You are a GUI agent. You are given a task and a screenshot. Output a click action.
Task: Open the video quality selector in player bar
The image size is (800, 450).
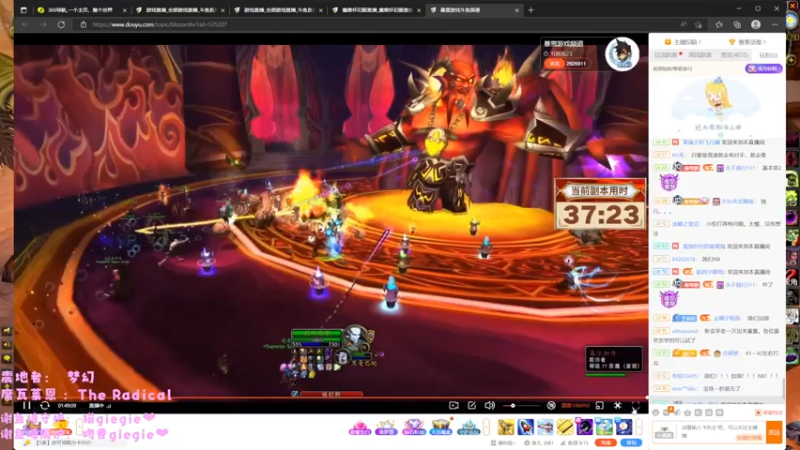pos(576,406)
